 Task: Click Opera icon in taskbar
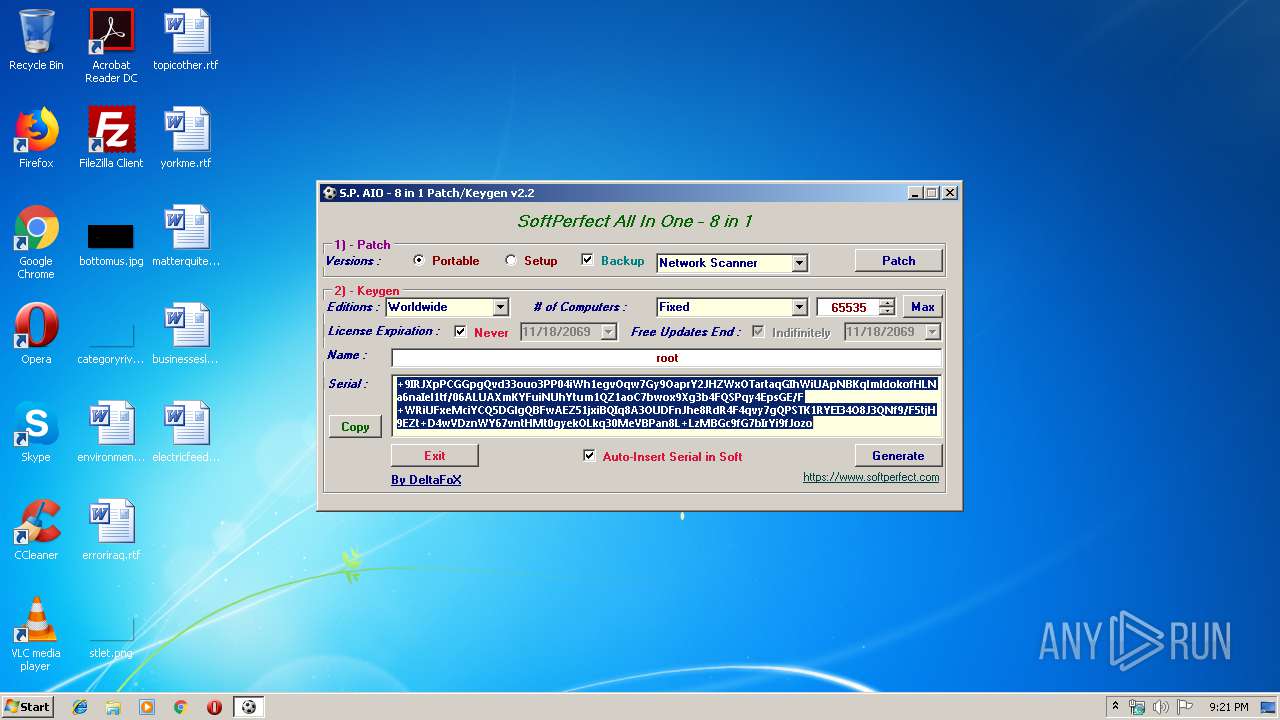(x=214, y=707)
